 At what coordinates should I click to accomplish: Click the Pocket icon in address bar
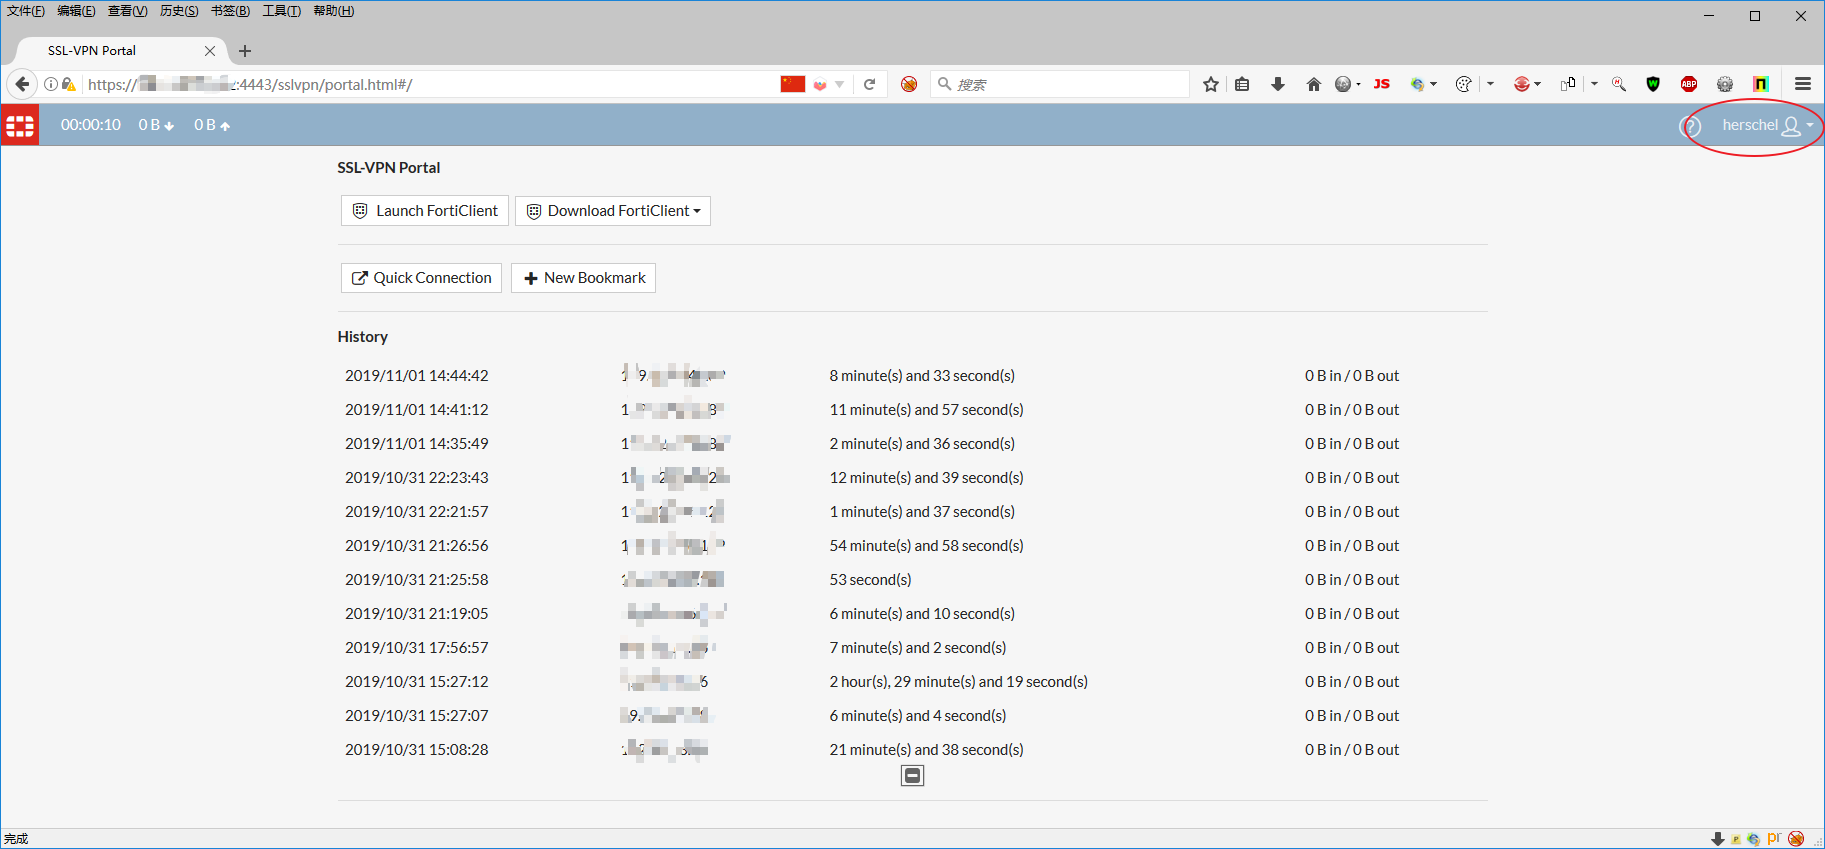click(820, 85)
